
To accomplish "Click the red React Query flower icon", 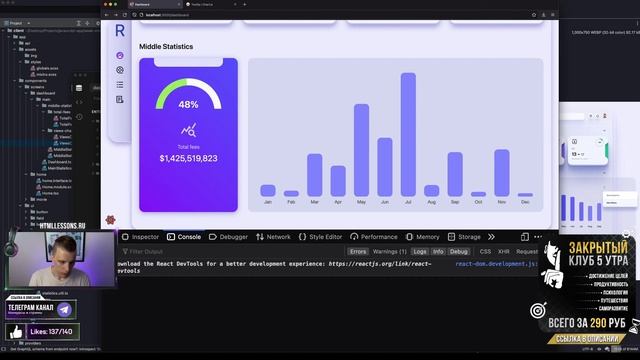I will pos(110,220).
